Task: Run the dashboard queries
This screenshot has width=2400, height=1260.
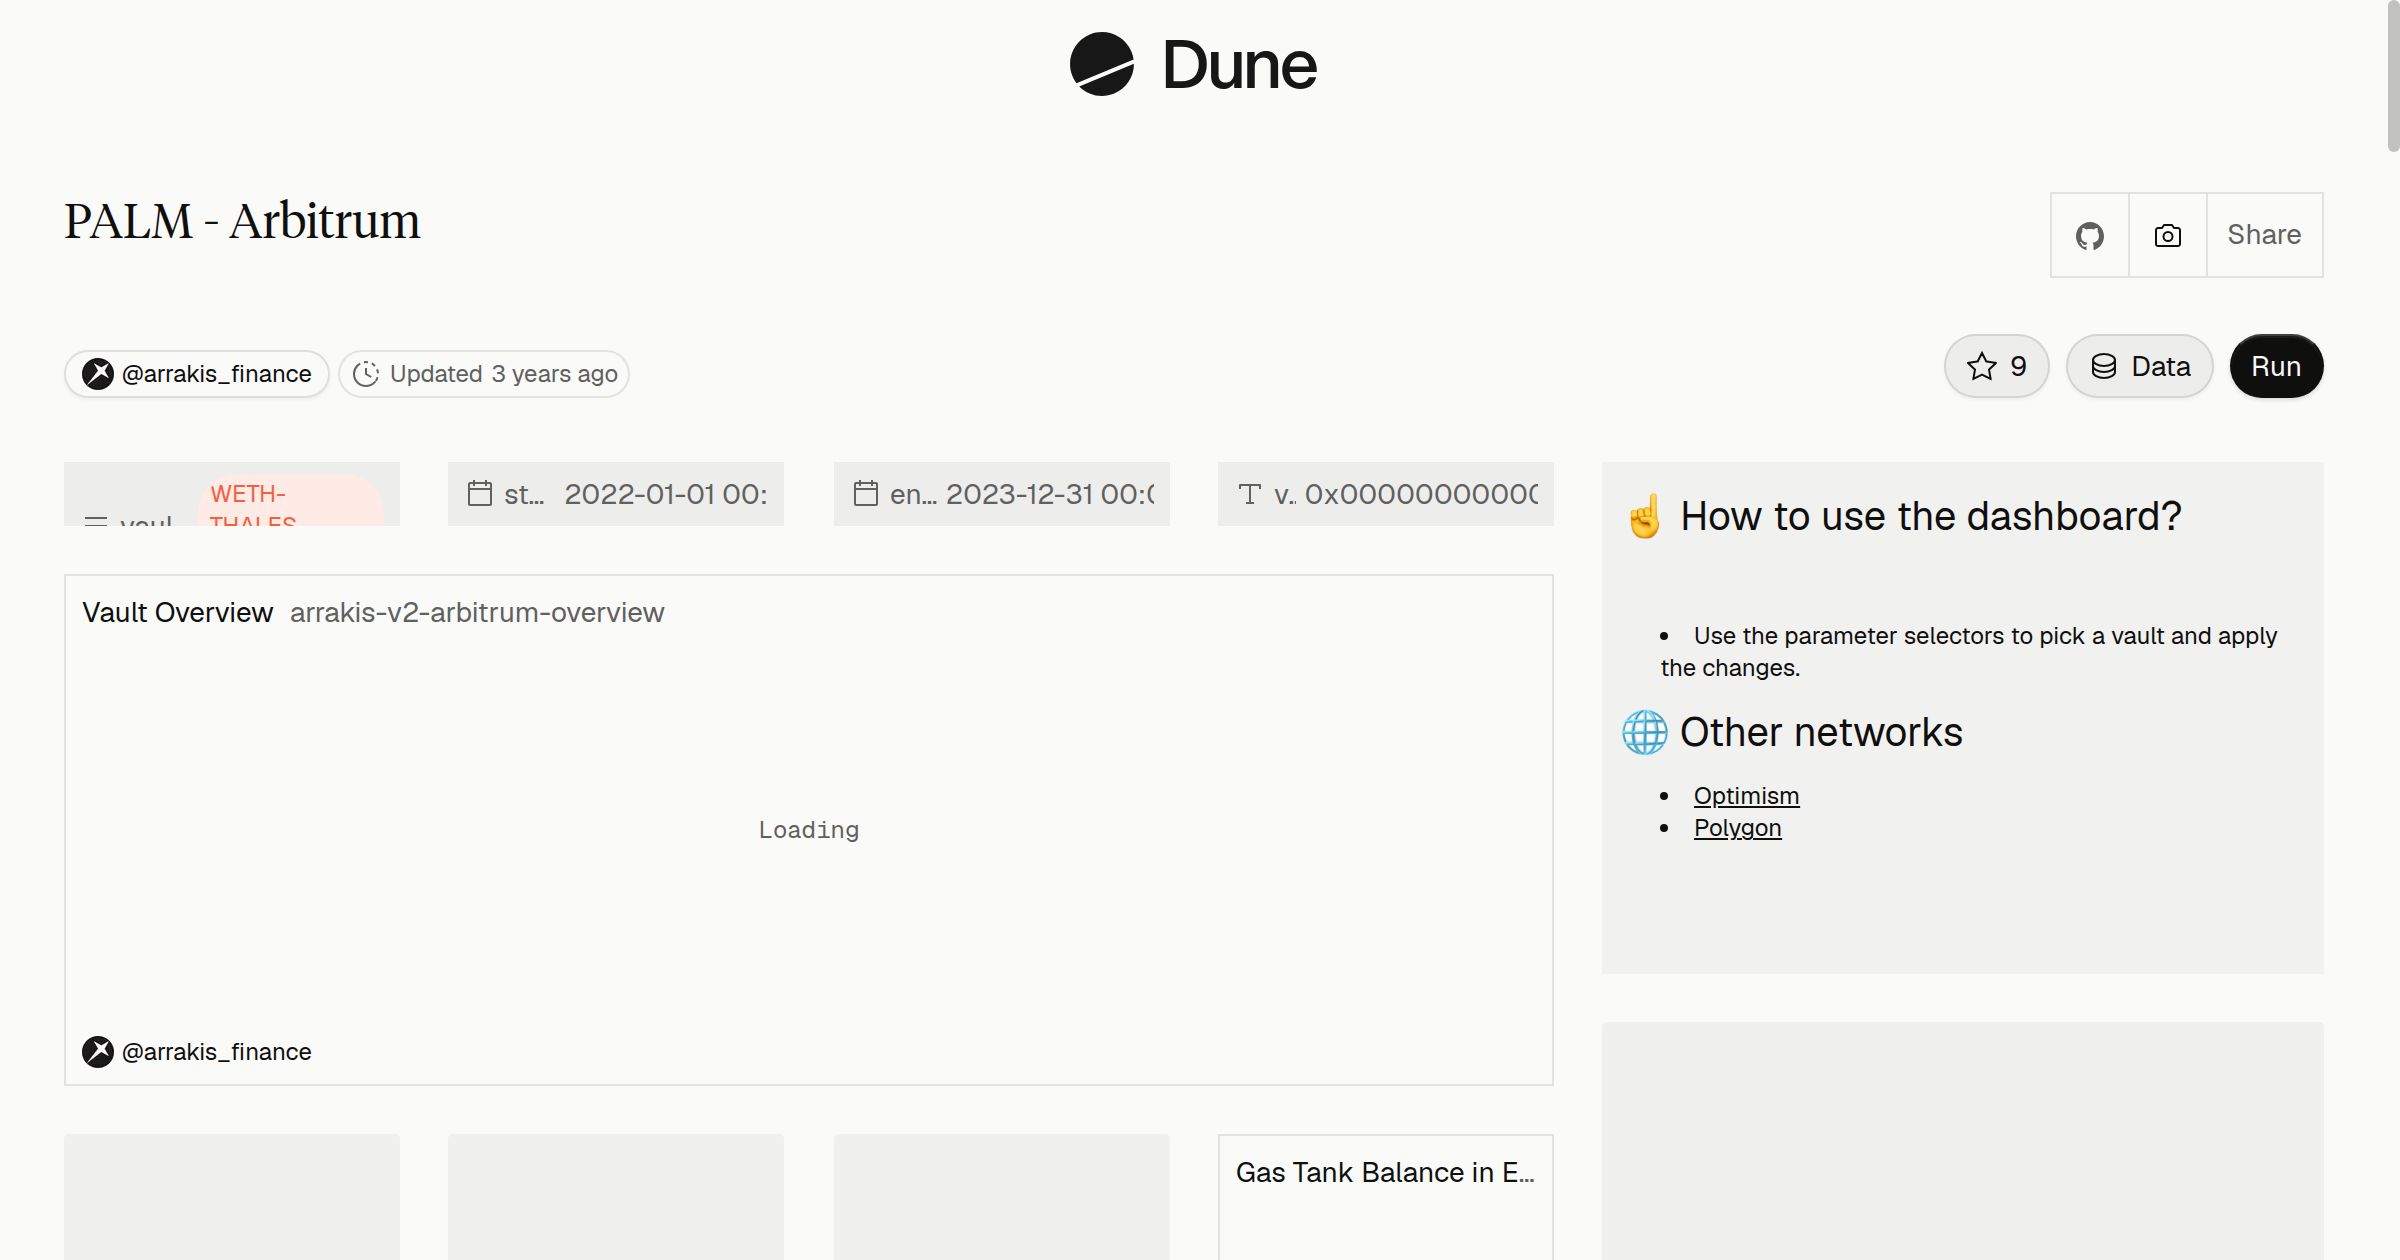Action: (x=2276, y=366)
